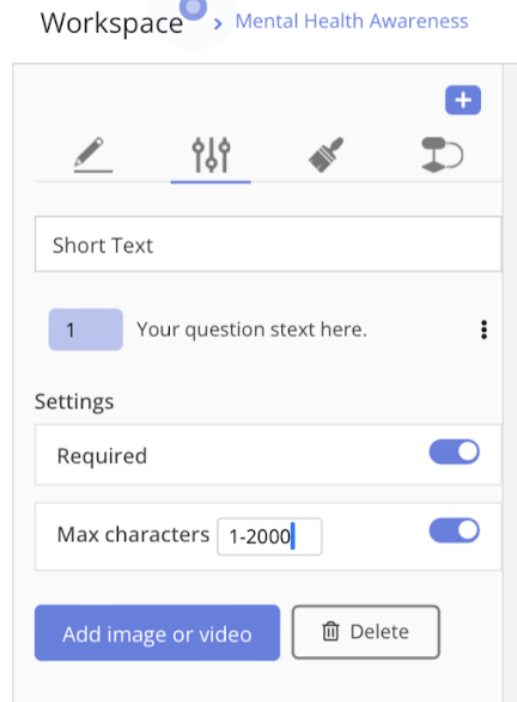Select 'Your question stext here.' item

tap(252, 330)
